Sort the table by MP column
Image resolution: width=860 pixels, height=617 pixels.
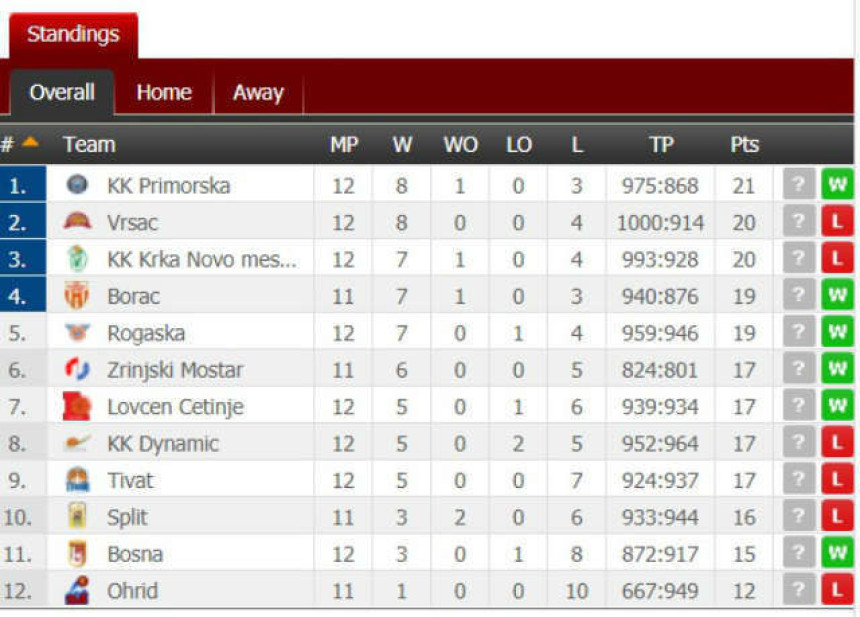343,144
